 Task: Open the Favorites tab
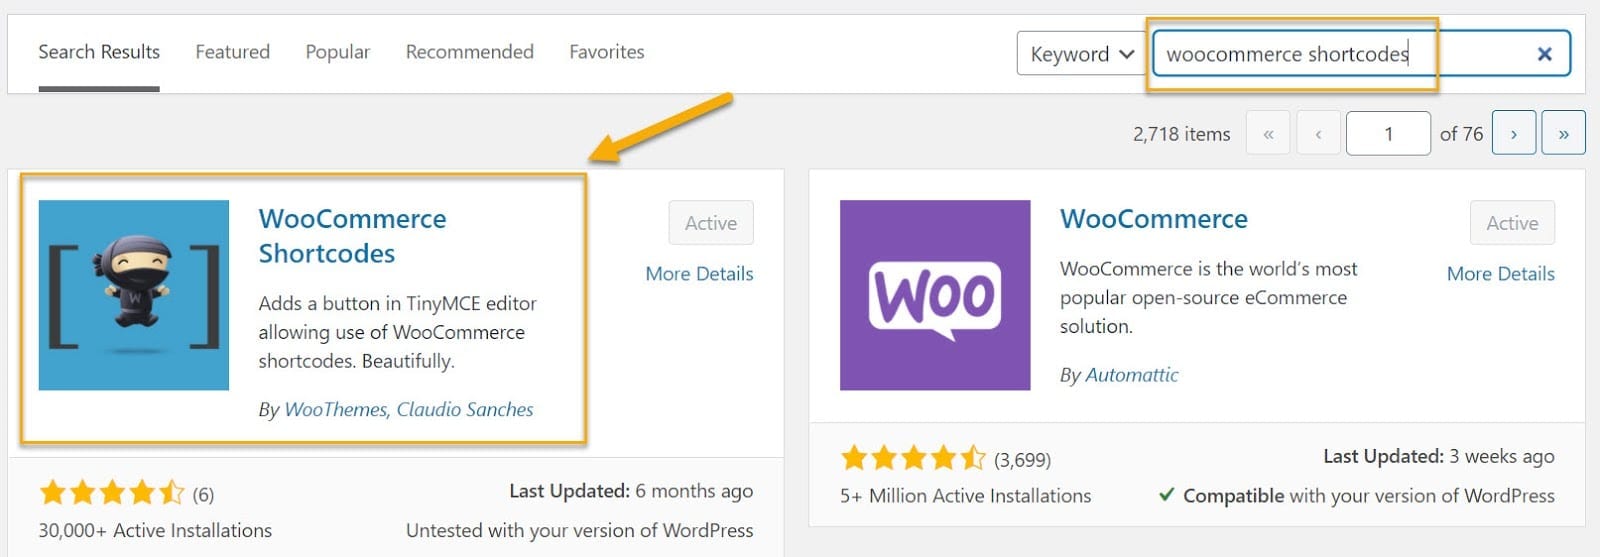coord(607,52)
